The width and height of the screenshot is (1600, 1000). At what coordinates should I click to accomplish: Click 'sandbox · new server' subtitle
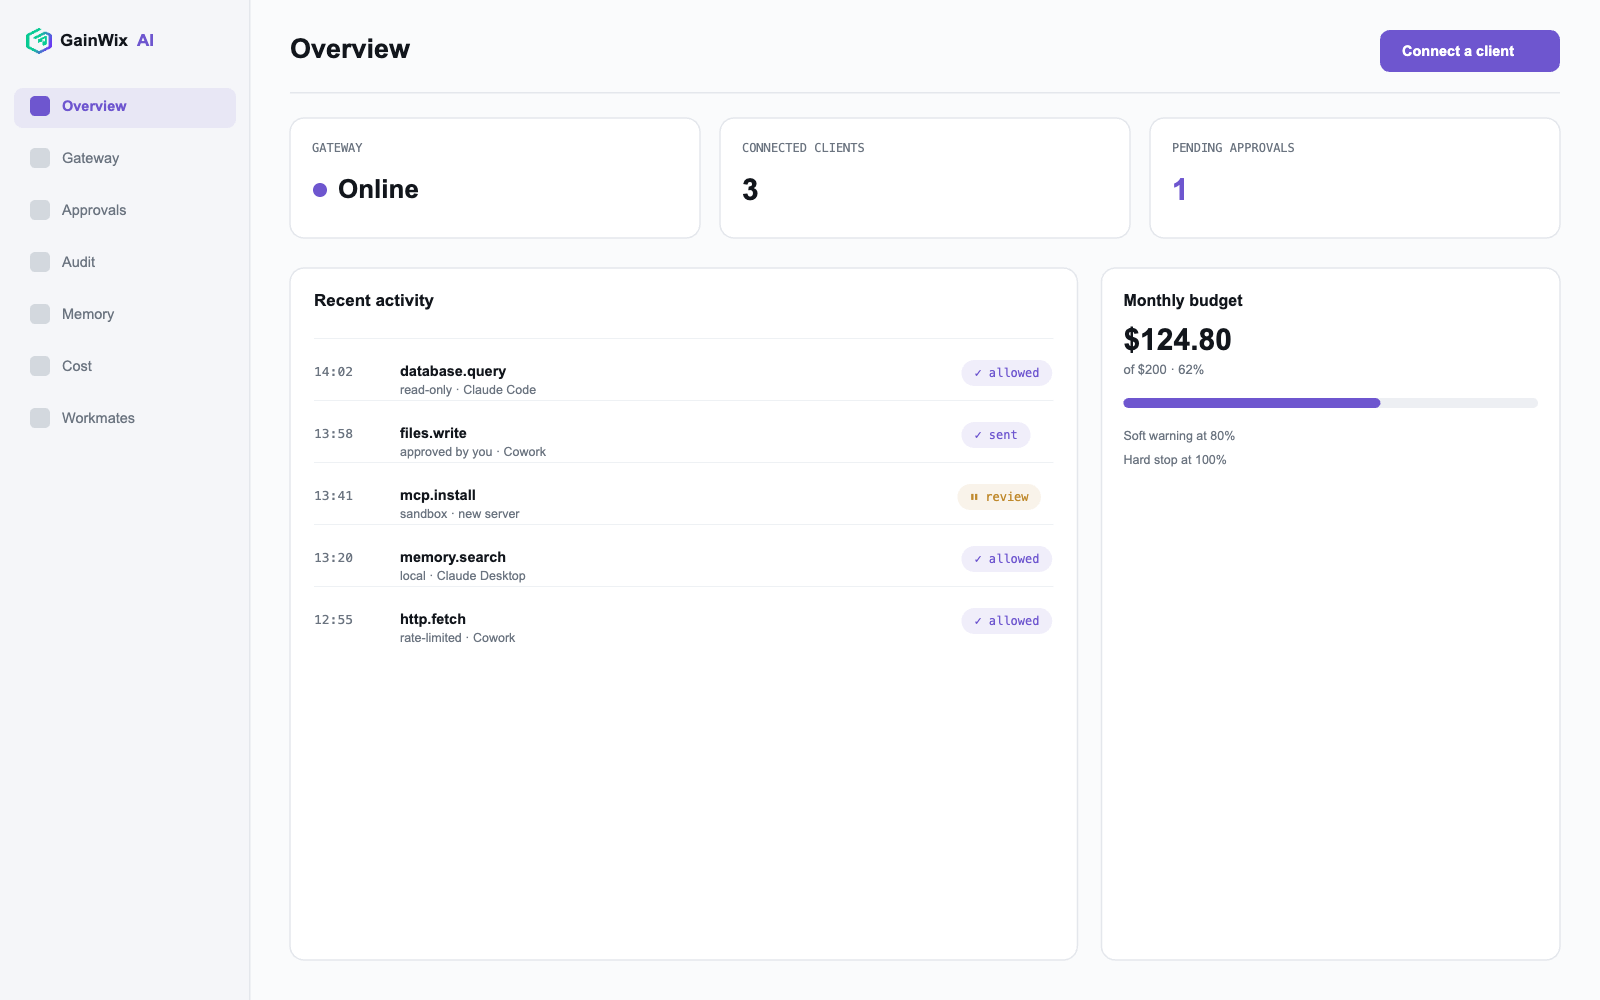(460, 514)
